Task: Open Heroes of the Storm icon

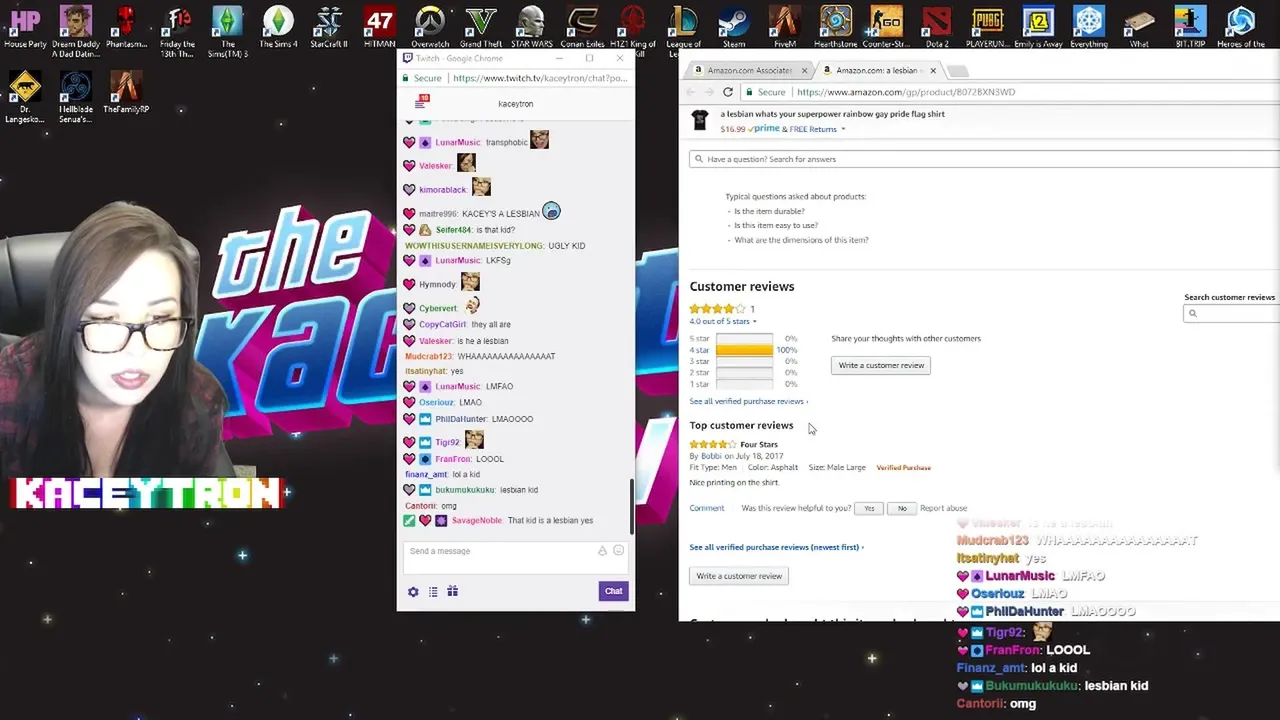Action: [x=1241, y=27]
